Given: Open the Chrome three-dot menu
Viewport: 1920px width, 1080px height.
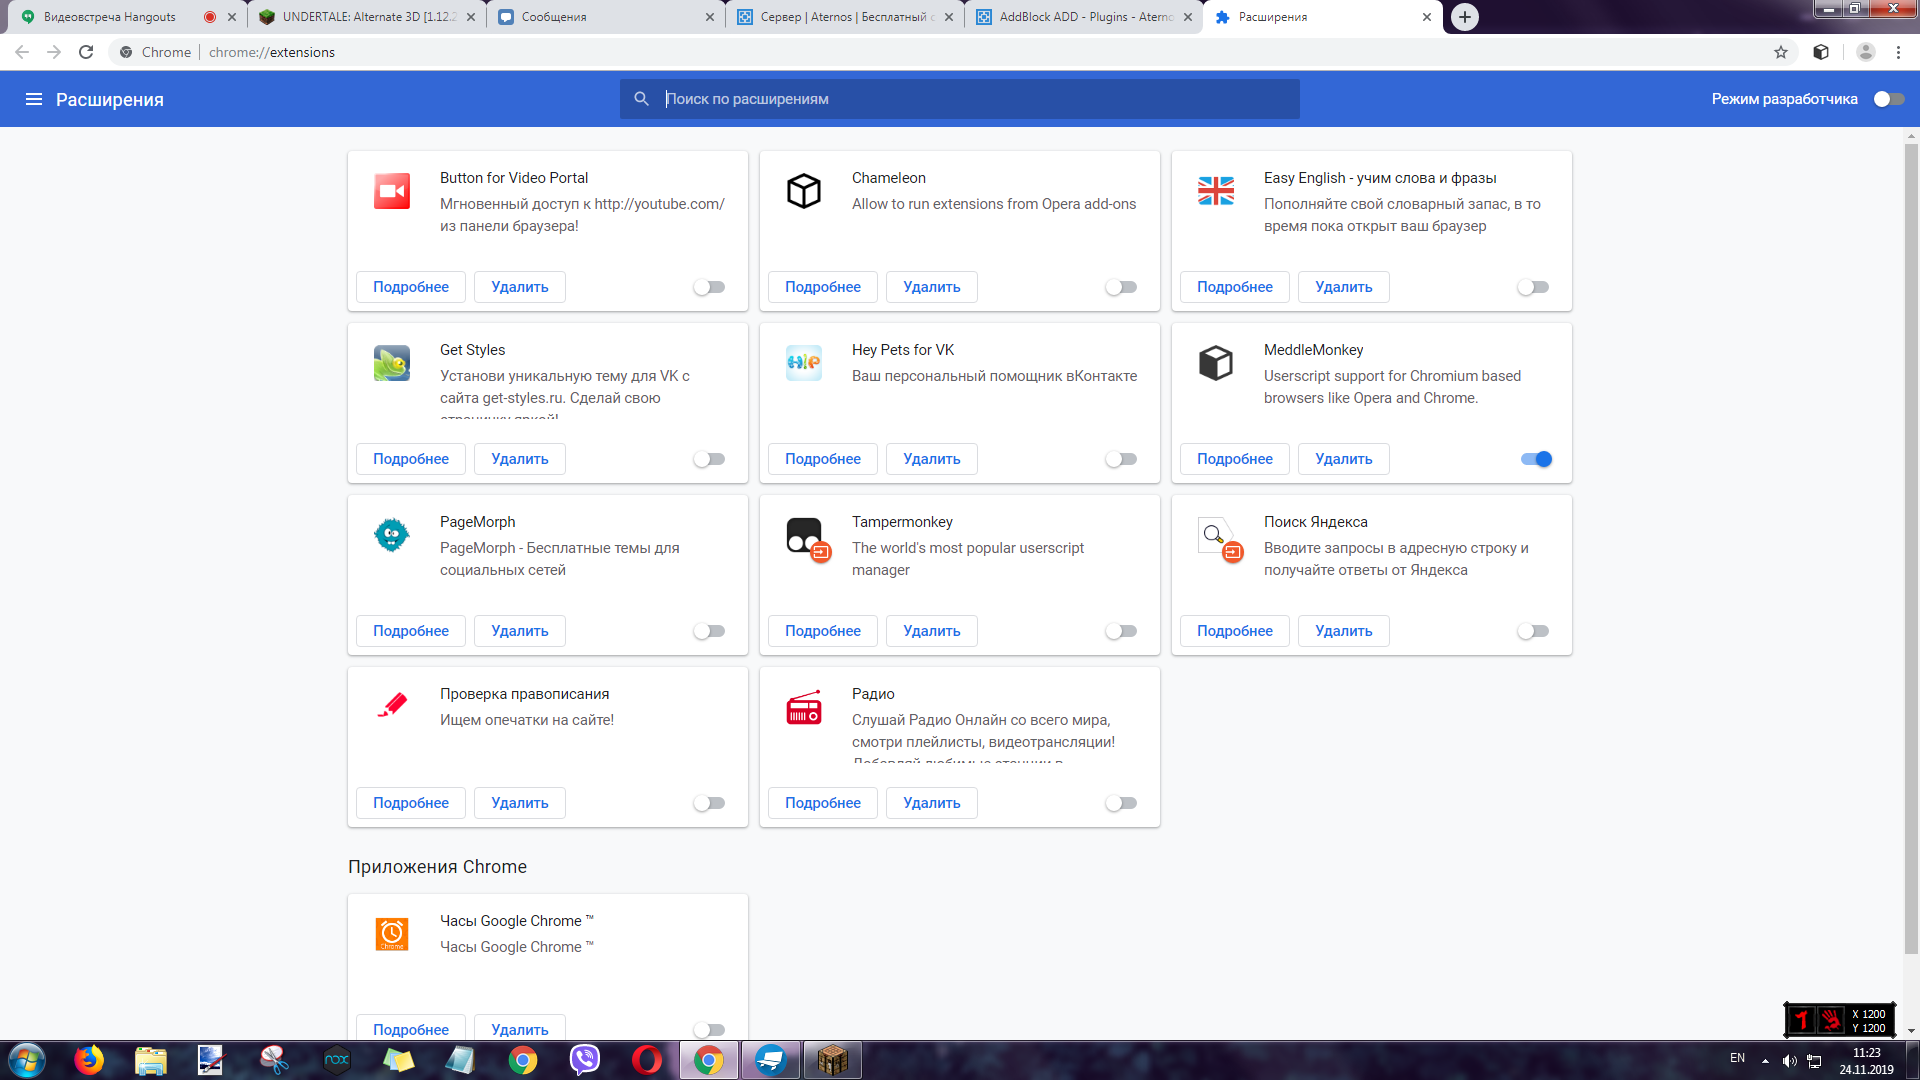Looking at the screenshot, I should tap(1898, 52).
